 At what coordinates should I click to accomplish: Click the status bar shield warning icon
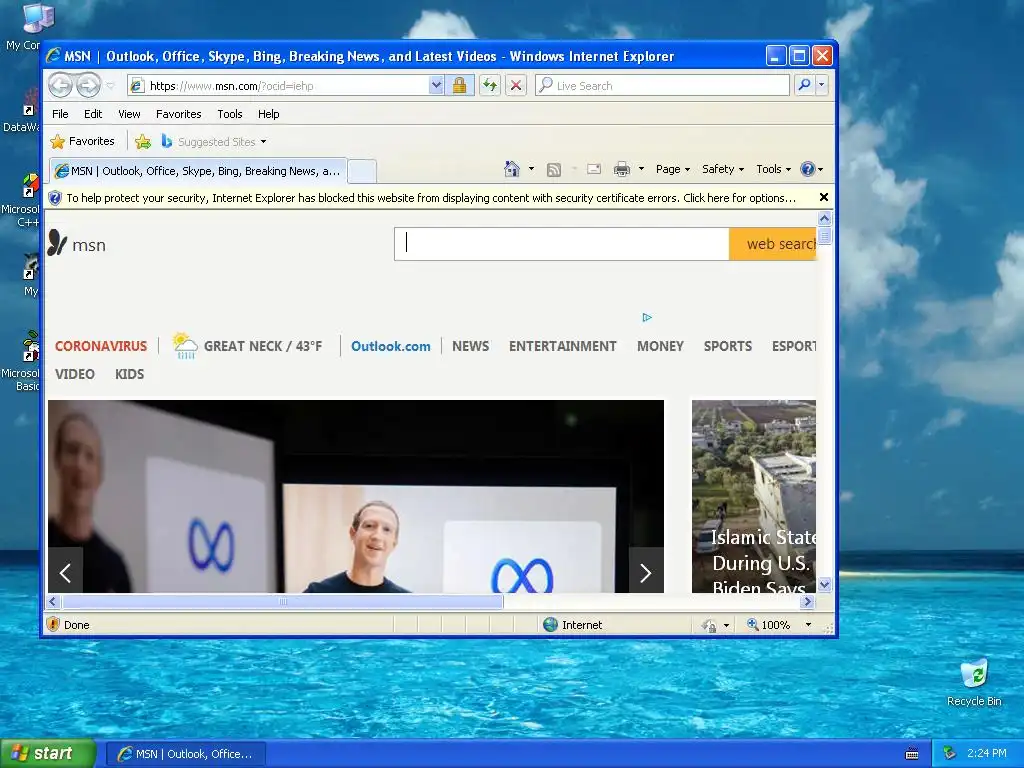tap(54, 624)
